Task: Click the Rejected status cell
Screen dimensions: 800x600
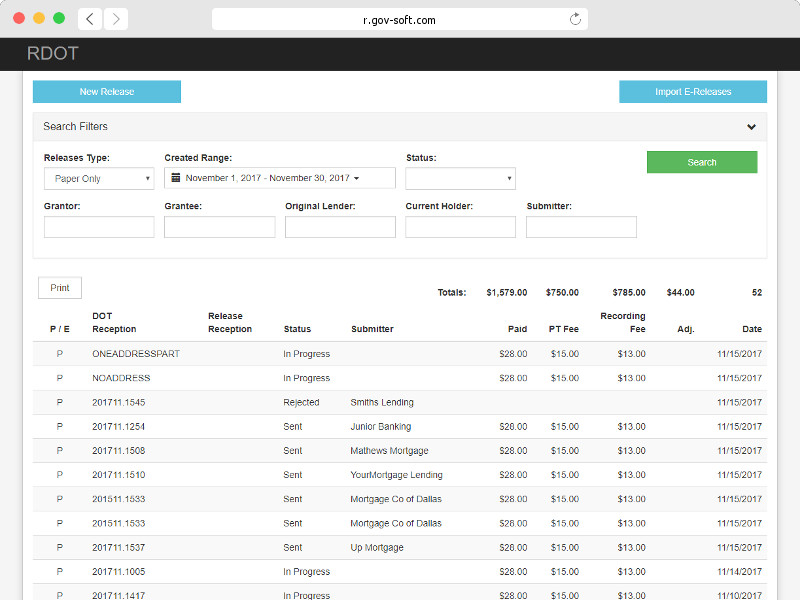Action: (301, 402)
